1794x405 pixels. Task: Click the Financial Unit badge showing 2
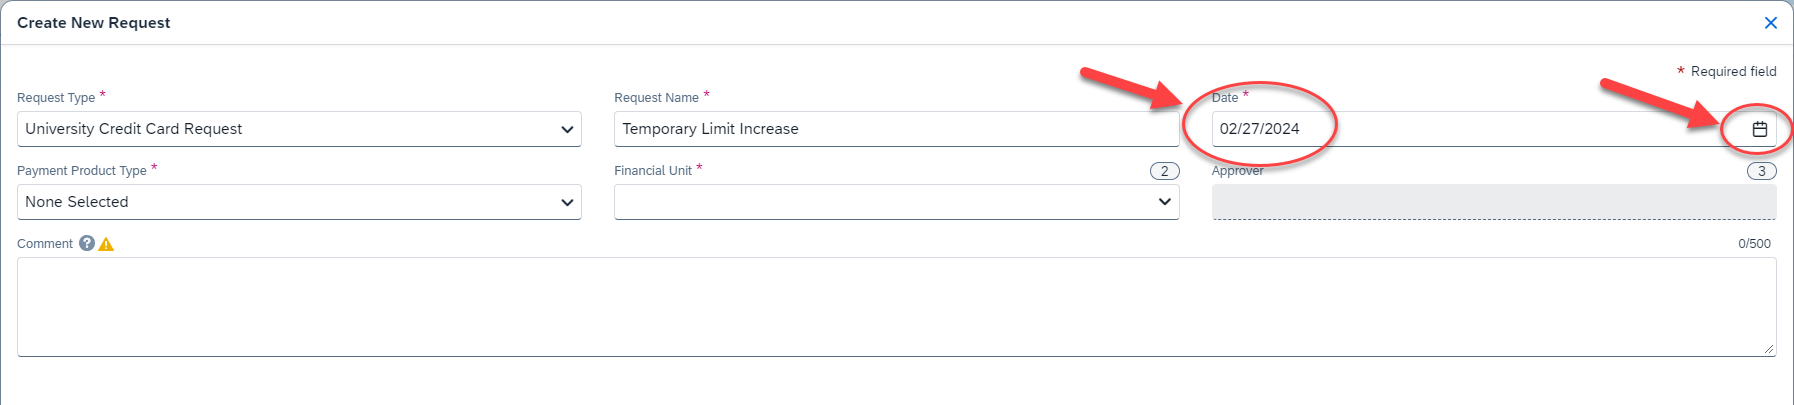[x=1164, y=171]
